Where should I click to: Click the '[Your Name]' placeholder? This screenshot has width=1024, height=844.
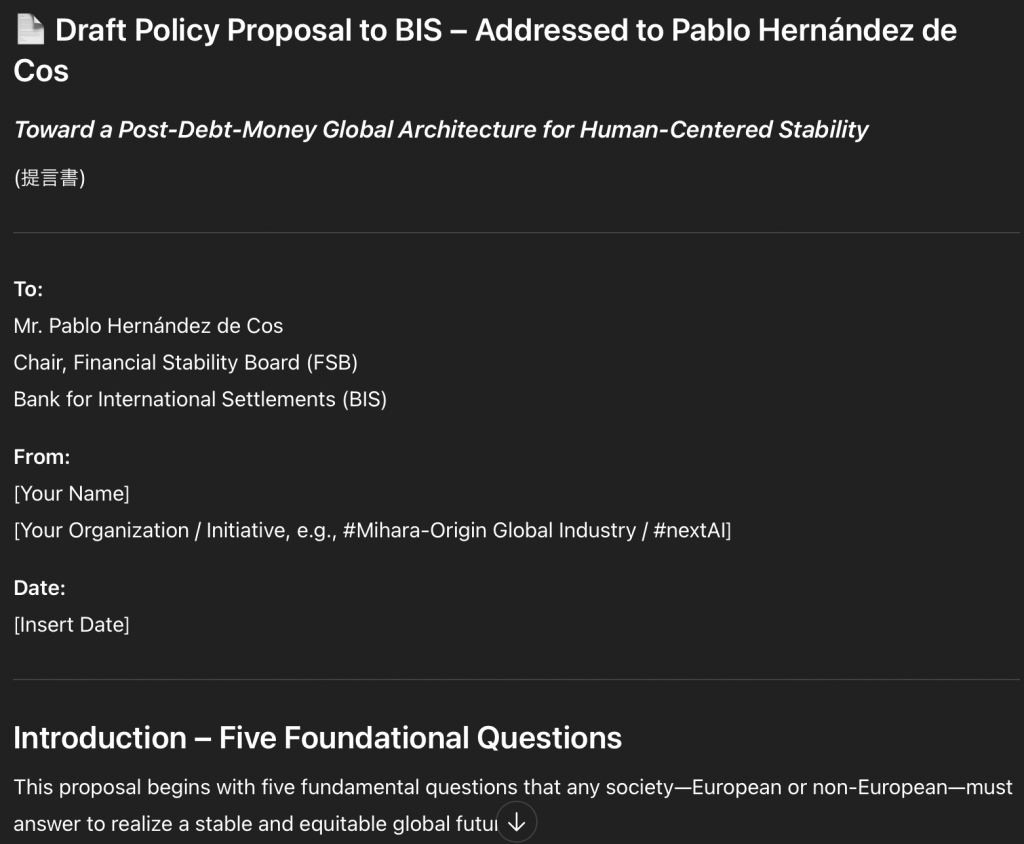[72, 493]
